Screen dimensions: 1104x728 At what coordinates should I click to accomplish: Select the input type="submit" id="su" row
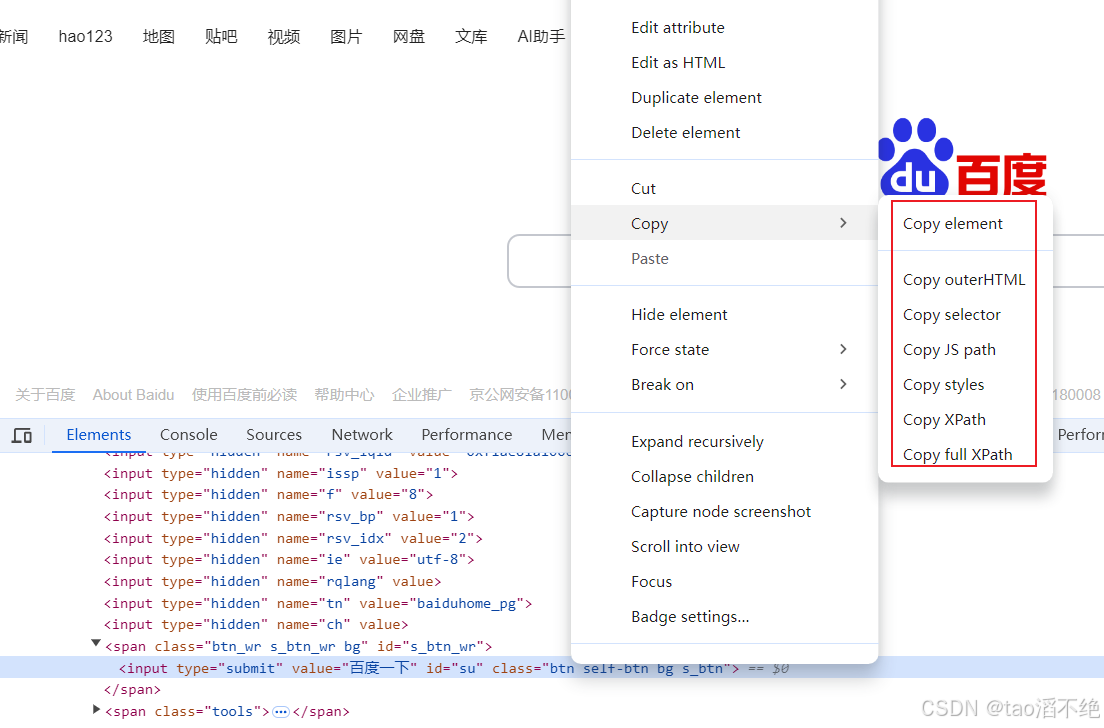pyautogui.click(x=552, y=667)
